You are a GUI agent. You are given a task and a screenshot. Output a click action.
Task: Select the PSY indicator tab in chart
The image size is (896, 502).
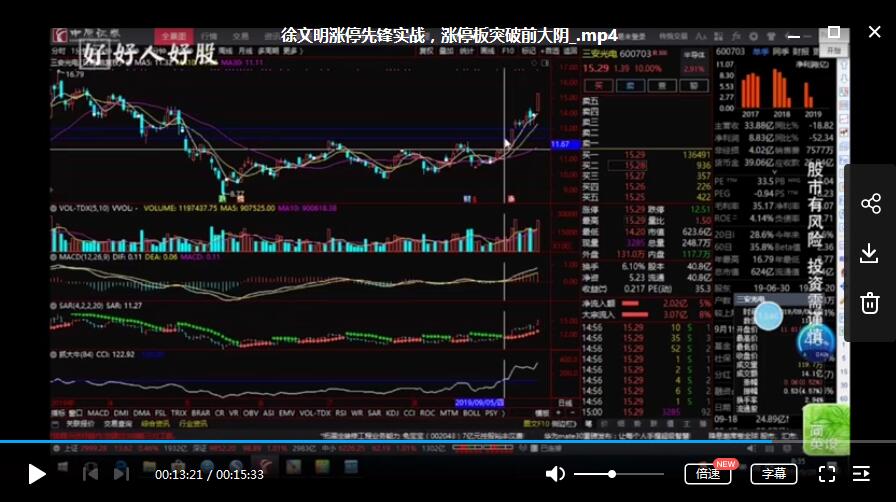(x=491, y=413)
